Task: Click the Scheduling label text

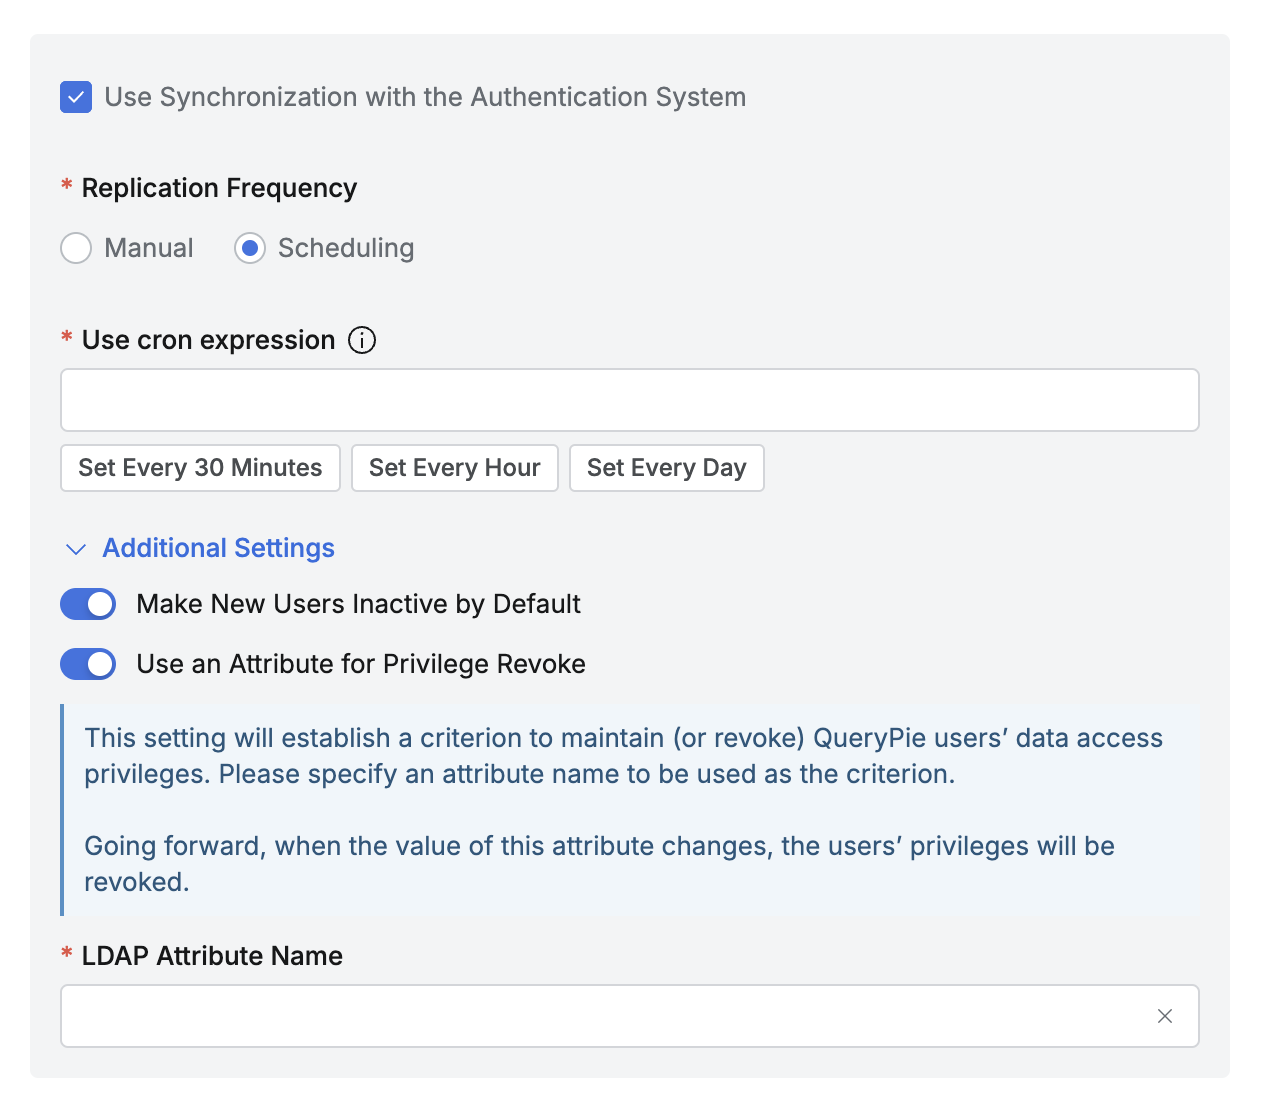Action: pos(346,248)
